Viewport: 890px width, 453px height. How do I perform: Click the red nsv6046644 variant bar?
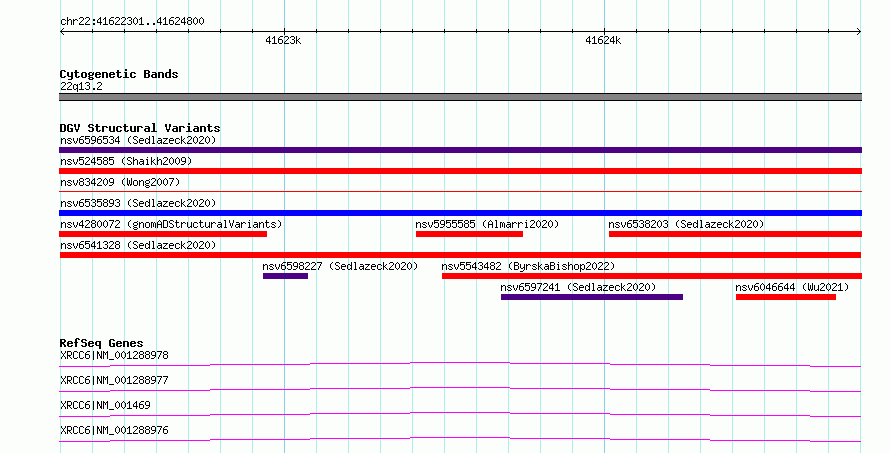tap(786, 297)
